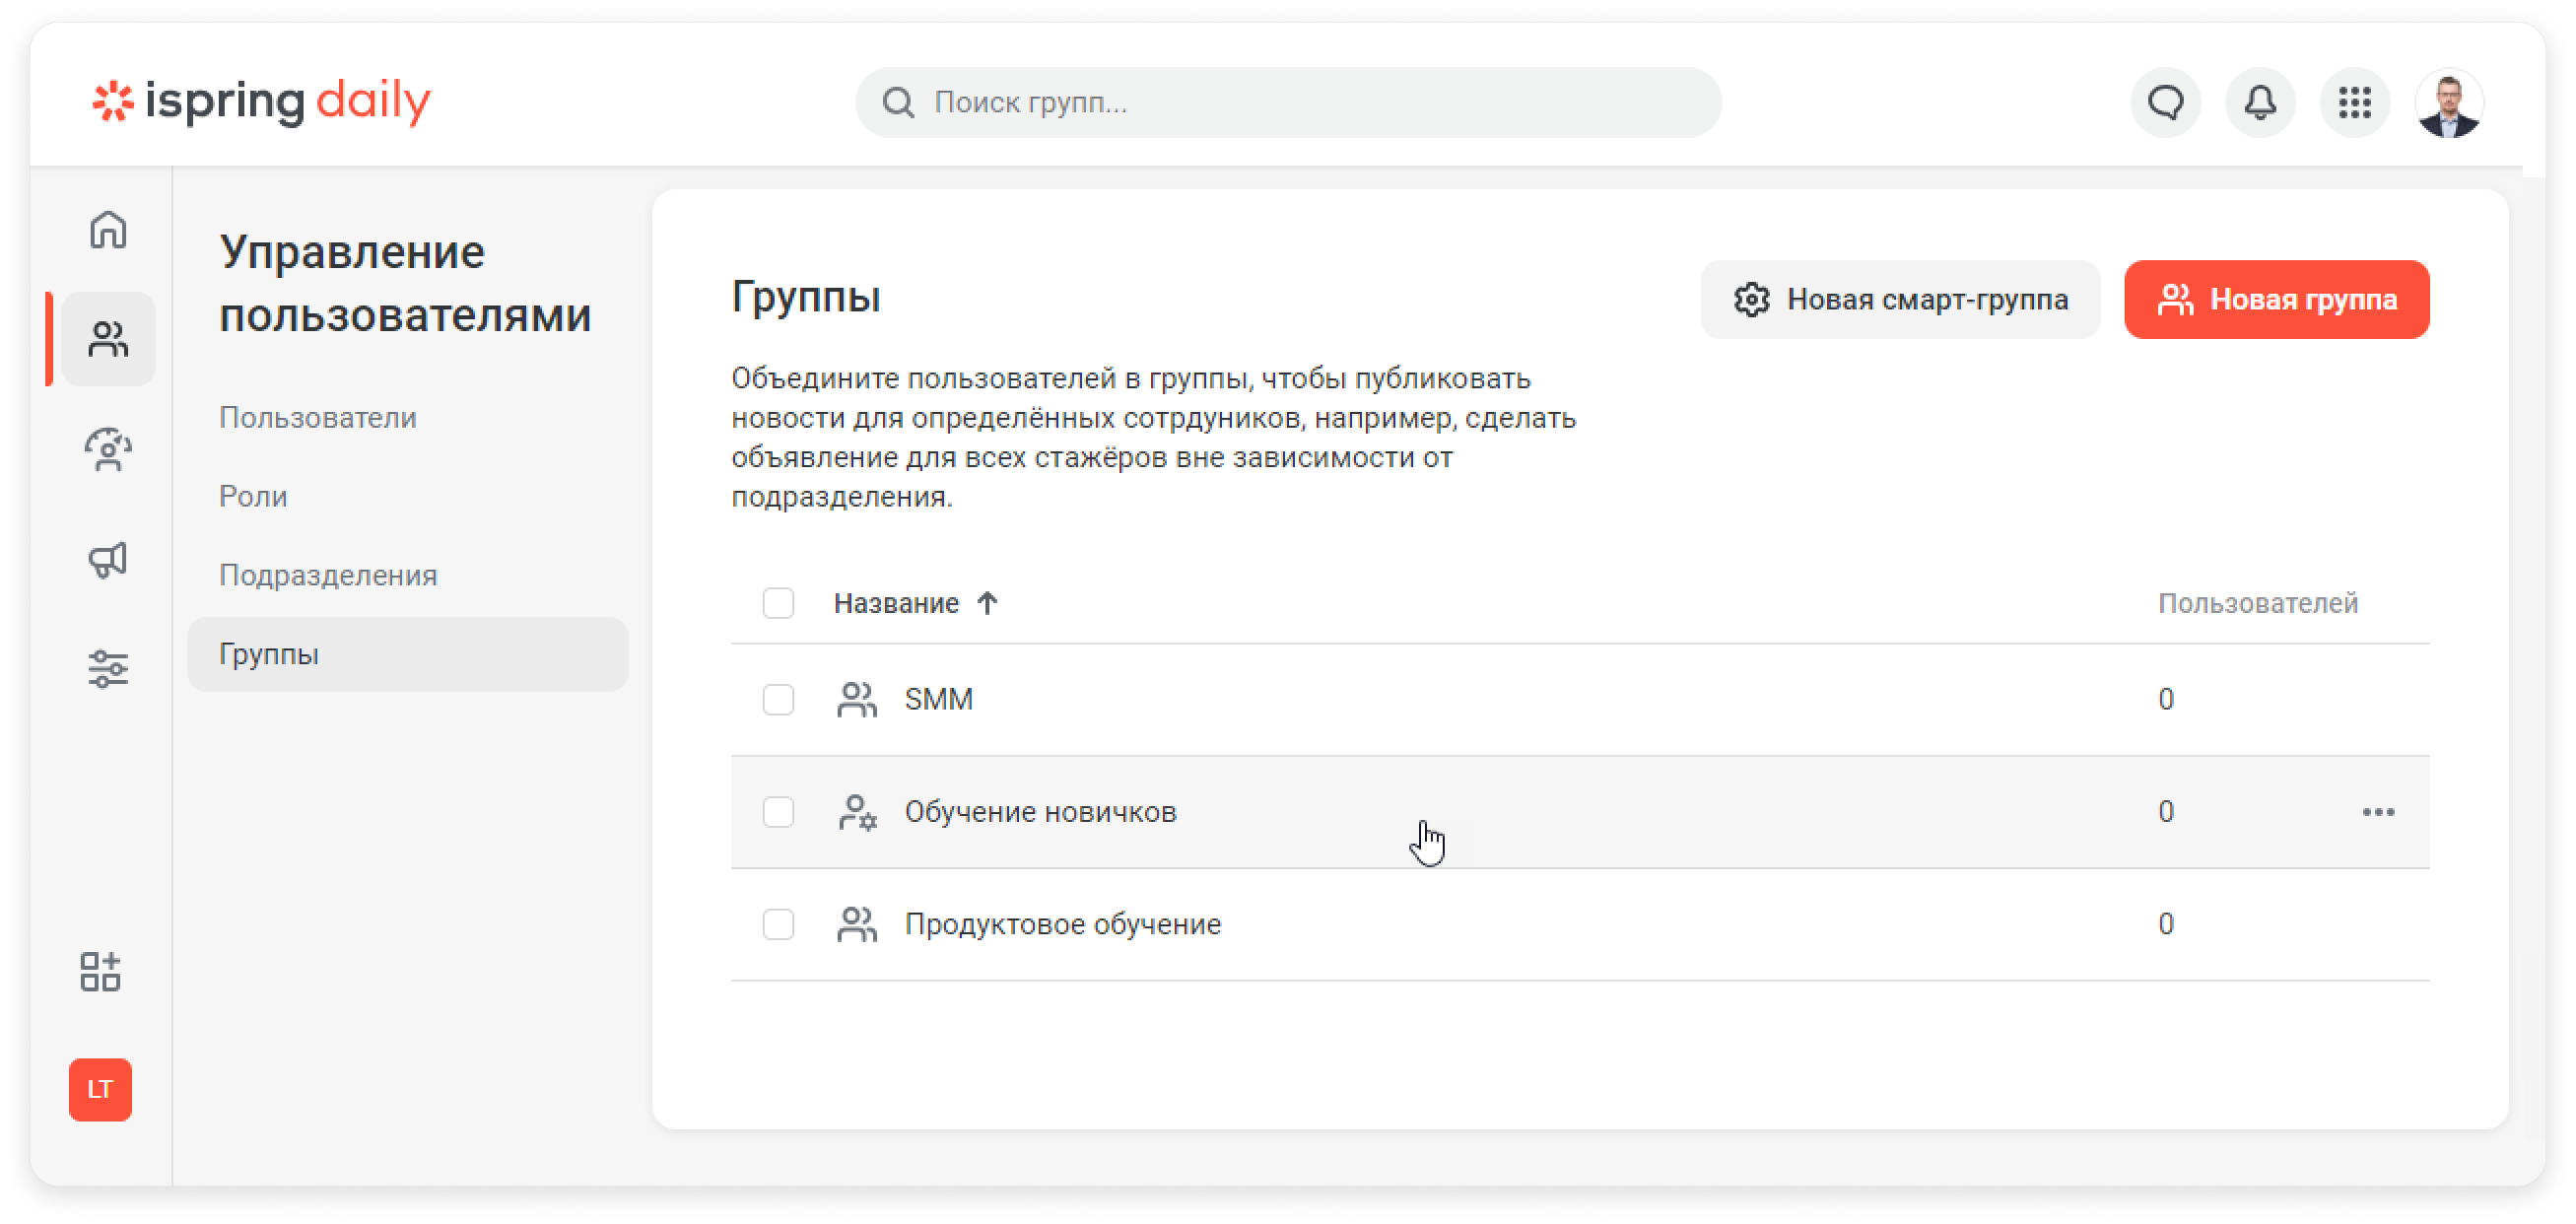Image resolution: width=2576 pixels, height=1224 pixels.
Task: Click the iSpring Daily logo
Action: (261, 101)
